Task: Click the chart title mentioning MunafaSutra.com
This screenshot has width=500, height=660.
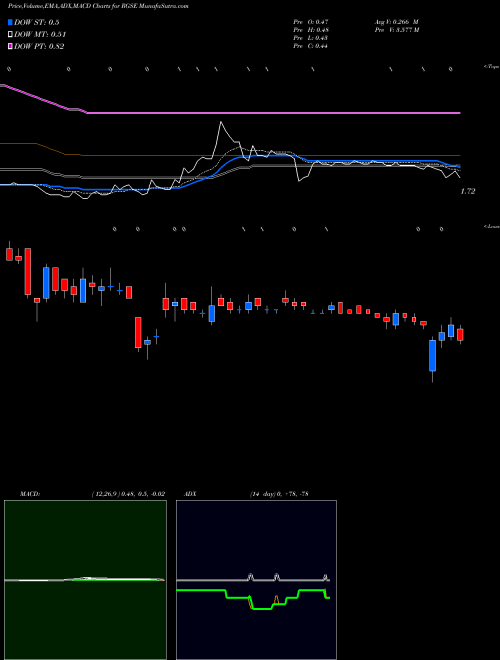Action: pyautogui.click(x=98, y=6)
